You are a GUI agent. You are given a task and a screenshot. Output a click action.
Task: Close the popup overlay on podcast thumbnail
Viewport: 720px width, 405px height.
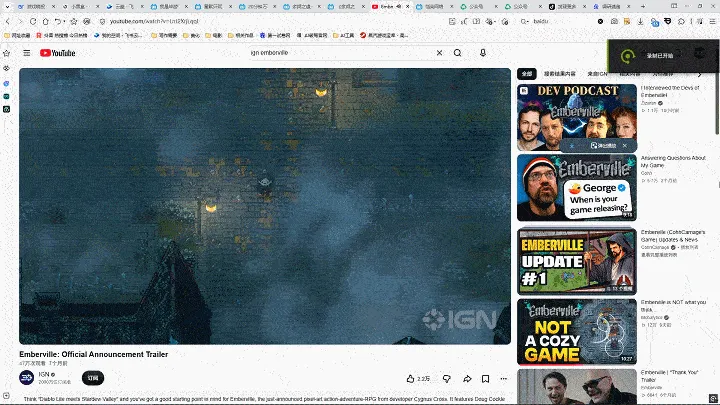coord(624,146)
